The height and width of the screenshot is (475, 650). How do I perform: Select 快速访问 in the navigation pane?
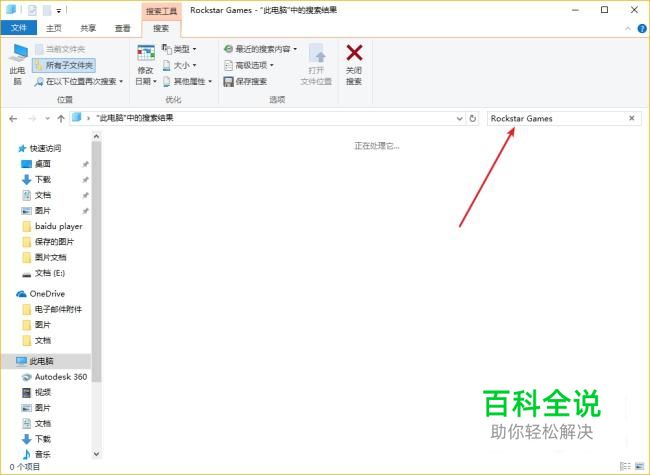[x=40, y=148]
